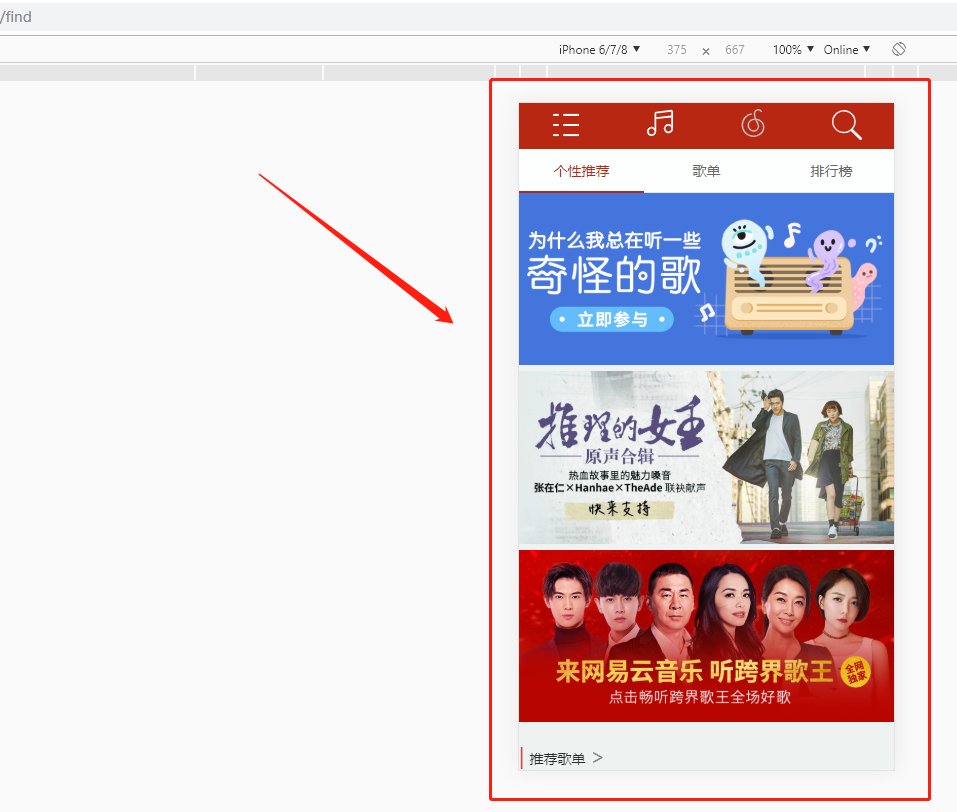Viewport: 957px width, 812px height.
Task: Edit the 375 viewport width field
Action: click(676, 49)
